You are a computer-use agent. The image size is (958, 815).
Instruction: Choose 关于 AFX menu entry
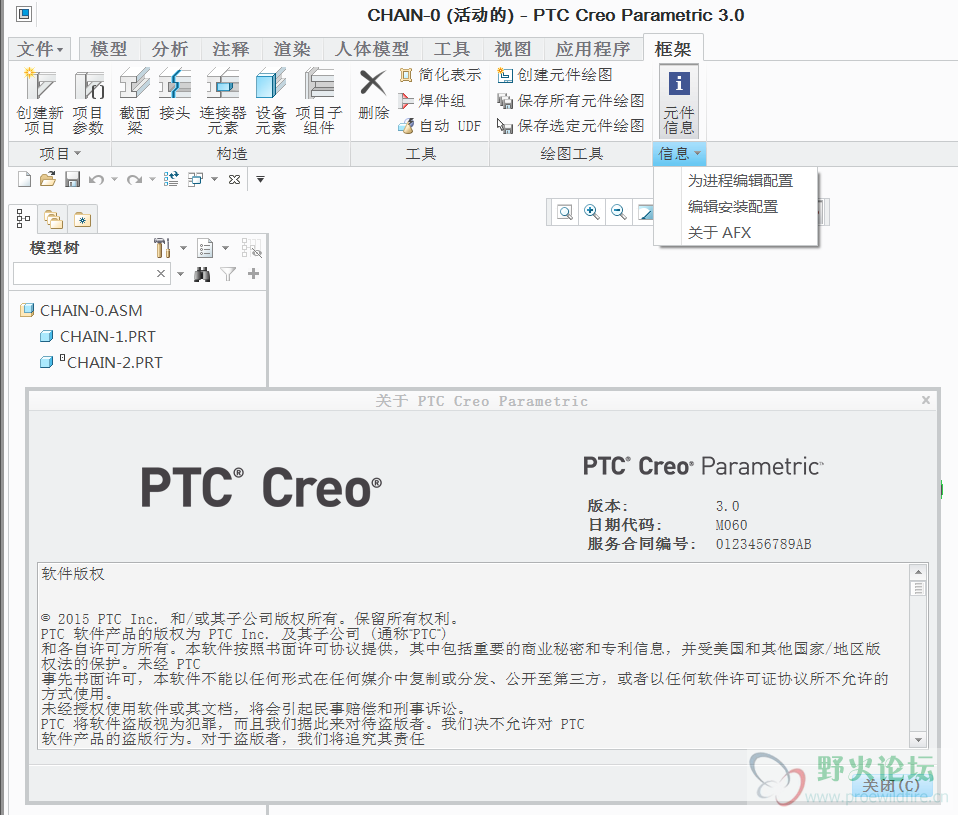(x=736, y=233)
